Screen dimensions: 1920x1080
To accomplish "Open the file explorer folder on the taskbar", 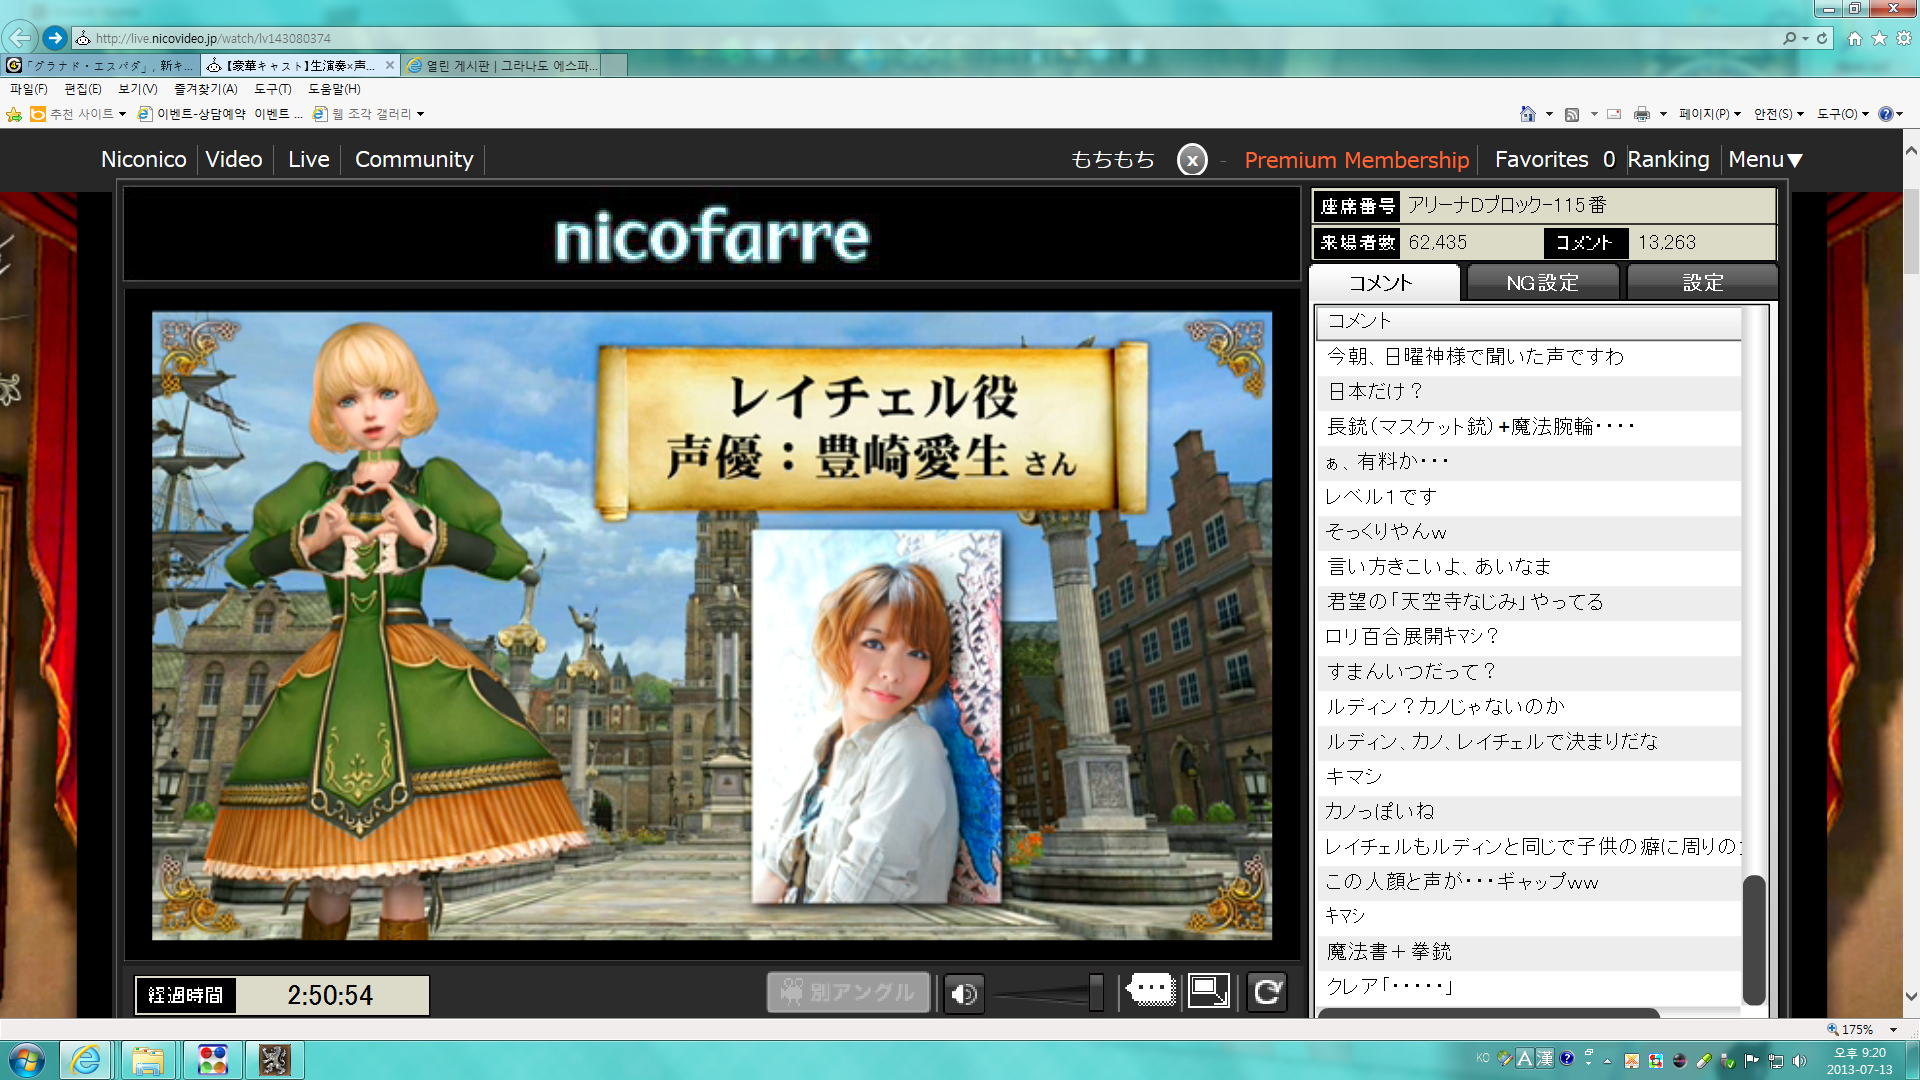I will [x=148, y=1060].
